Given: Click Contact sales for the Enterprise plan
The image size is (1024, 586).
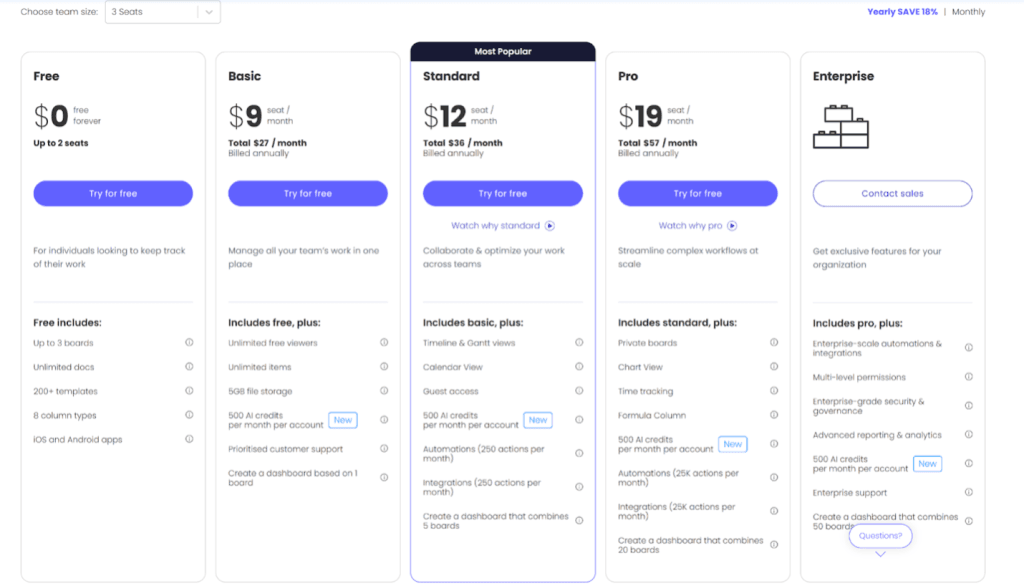Looking at the screenshot, I should coord(892,193).
